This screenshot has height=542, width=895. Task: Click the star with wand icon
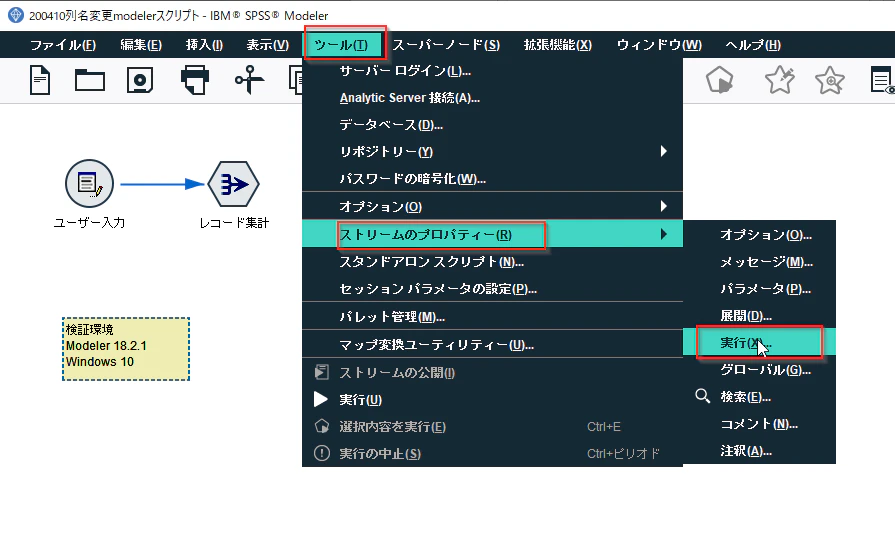(x=780, y=80)
